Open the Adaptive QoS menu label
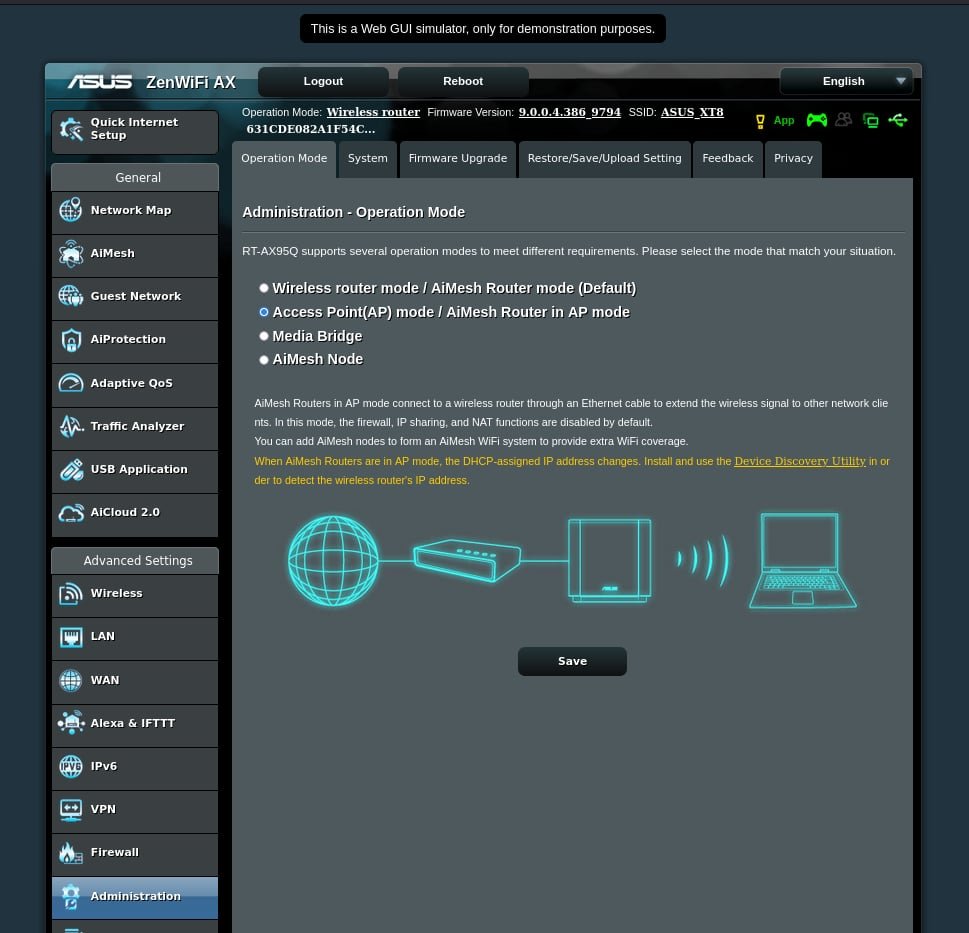969x933 pixels. 132,383
